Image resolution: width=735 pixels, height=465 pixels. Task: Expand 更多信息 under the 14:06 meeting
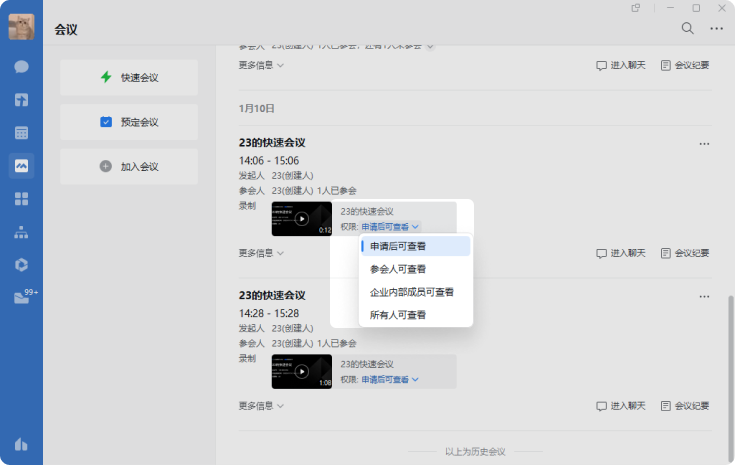(261, 253)
